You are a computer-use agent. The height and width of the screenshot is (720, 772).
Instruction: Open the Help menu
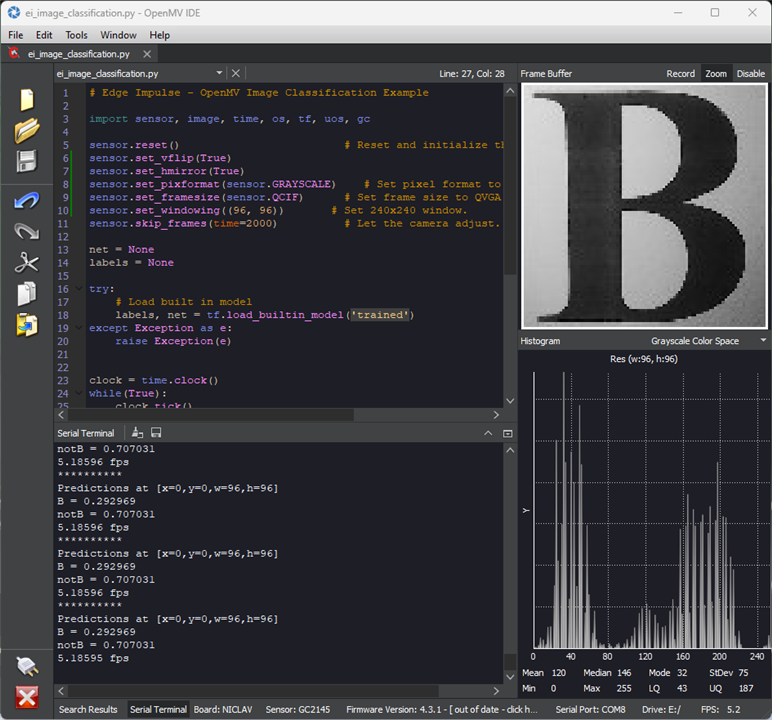point(160,35)
